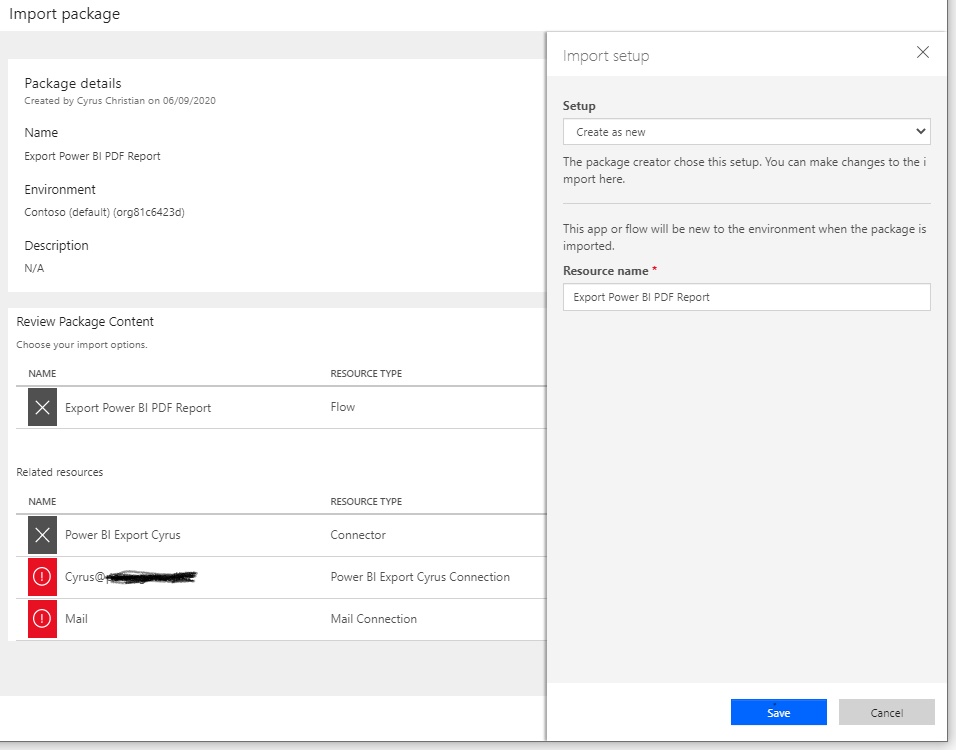Click the Power BI Export Cyrus Connection type

click(x=420, y=577)
